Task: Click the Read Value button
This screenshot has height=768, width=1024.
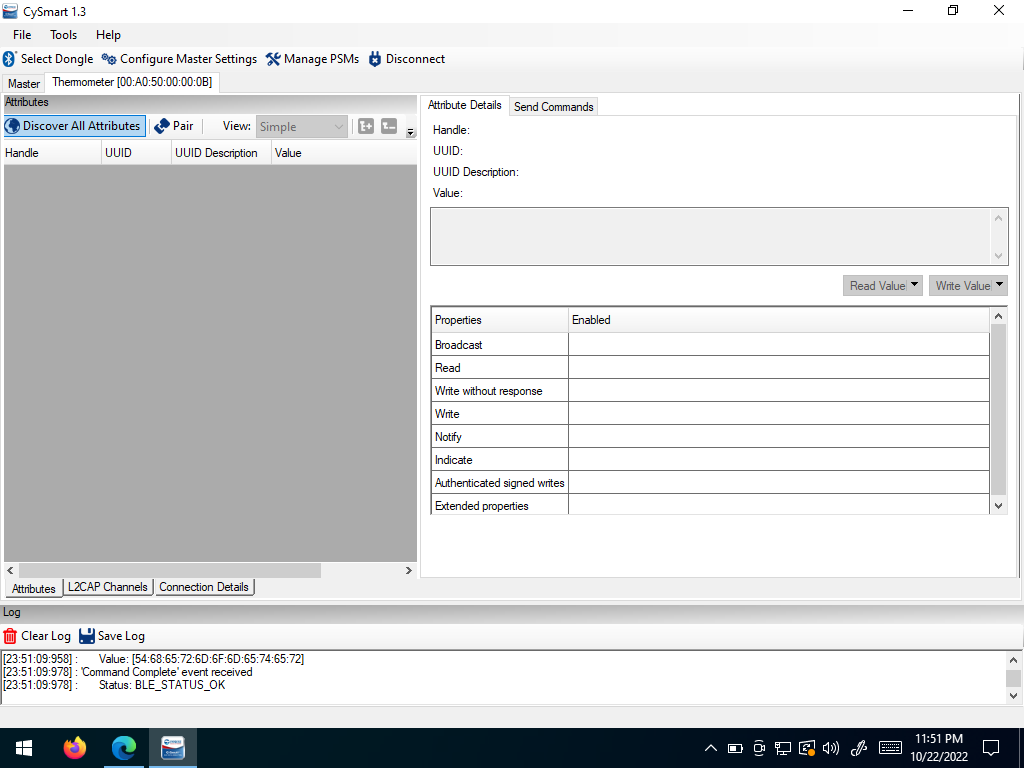Action: (876, 285)
